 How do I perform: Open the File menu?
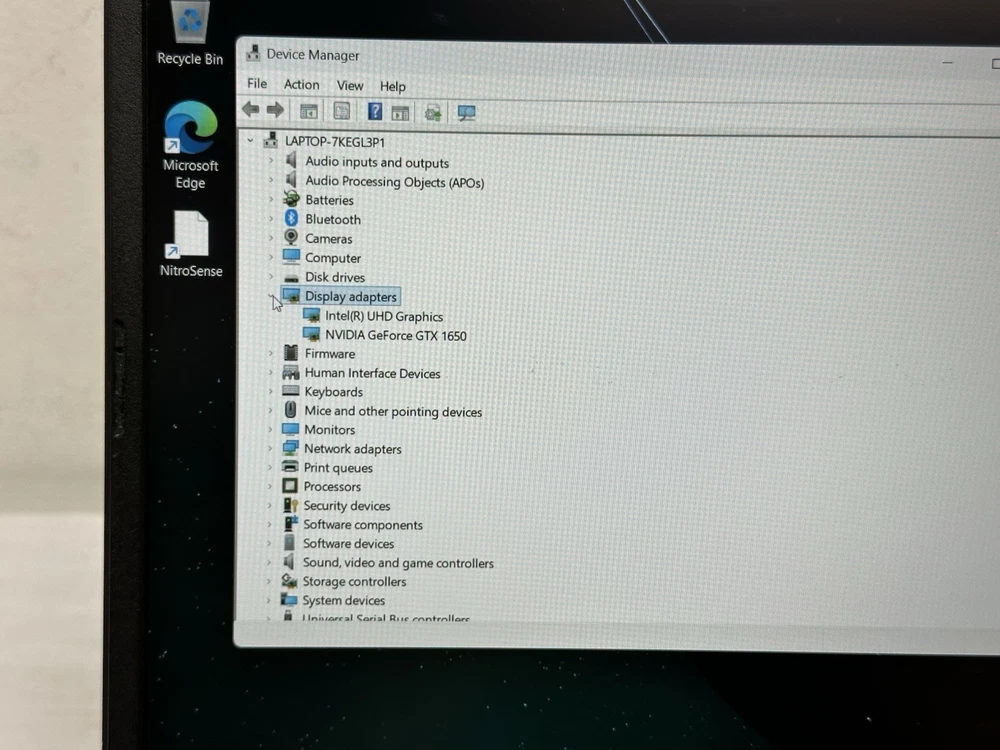point(257,84)
